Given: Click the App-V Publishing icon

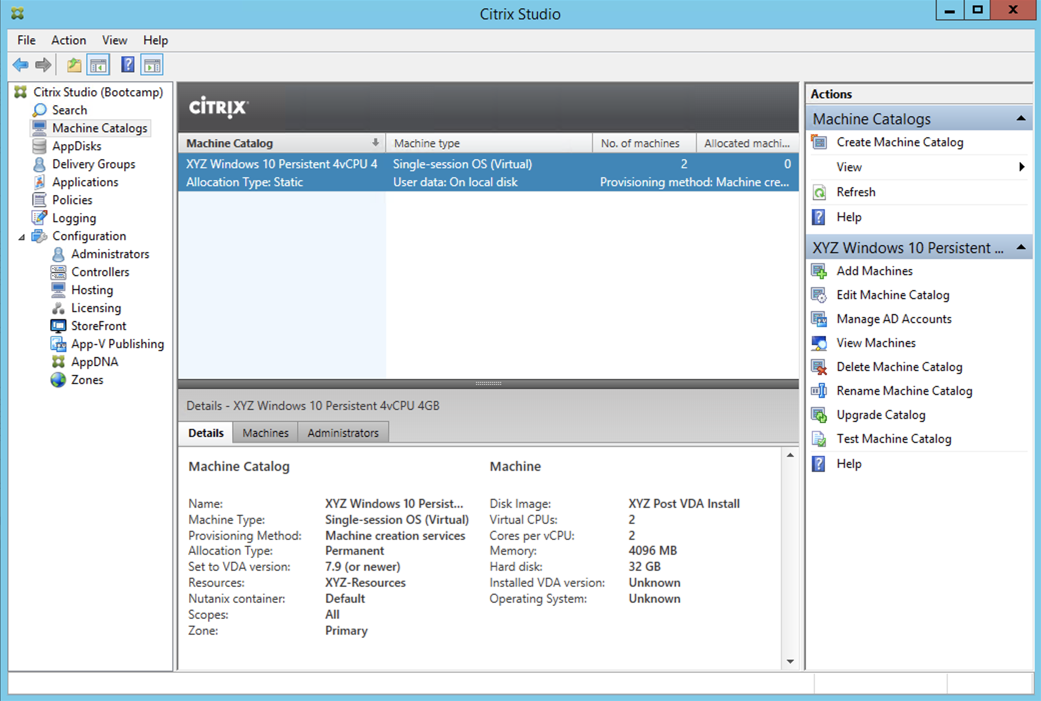Looking at the screenshot, I should click(58, 344).
